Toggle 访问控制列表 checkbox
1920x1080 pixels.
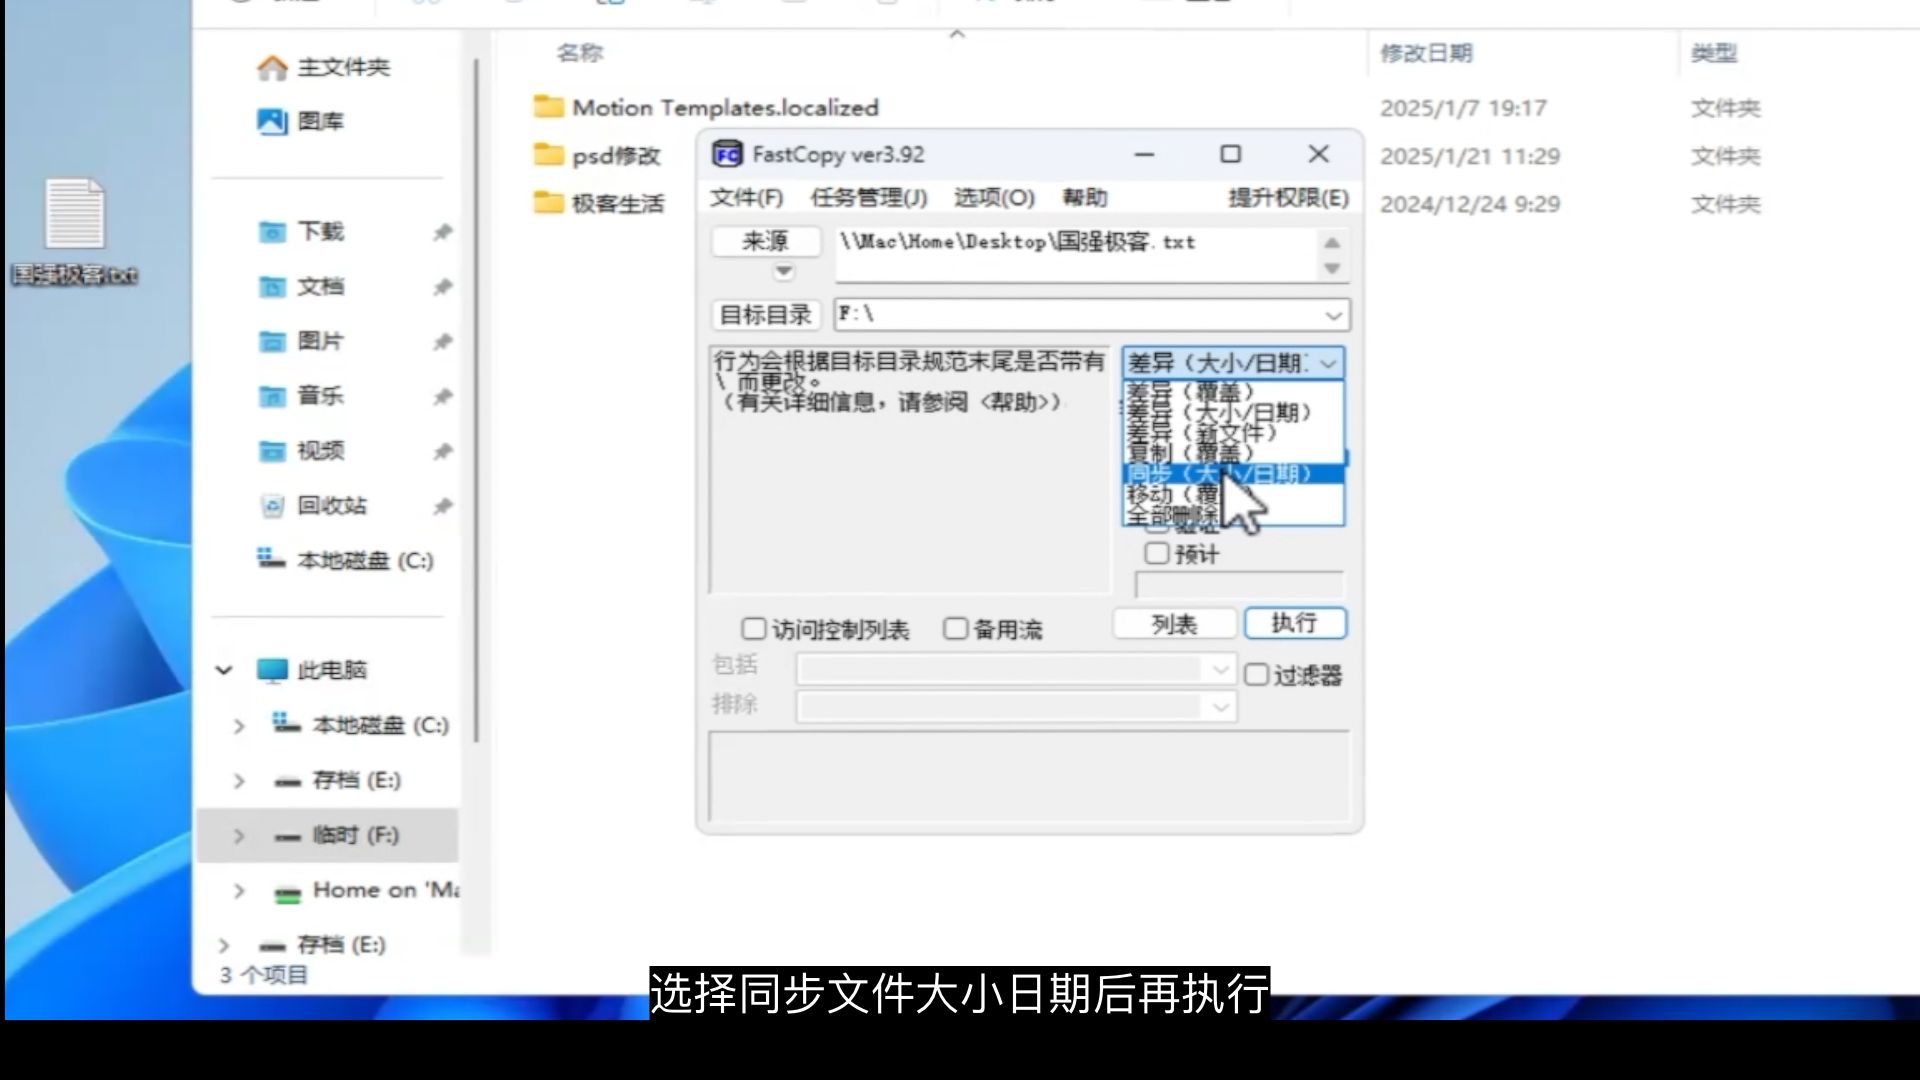click(x=753, y=629)
